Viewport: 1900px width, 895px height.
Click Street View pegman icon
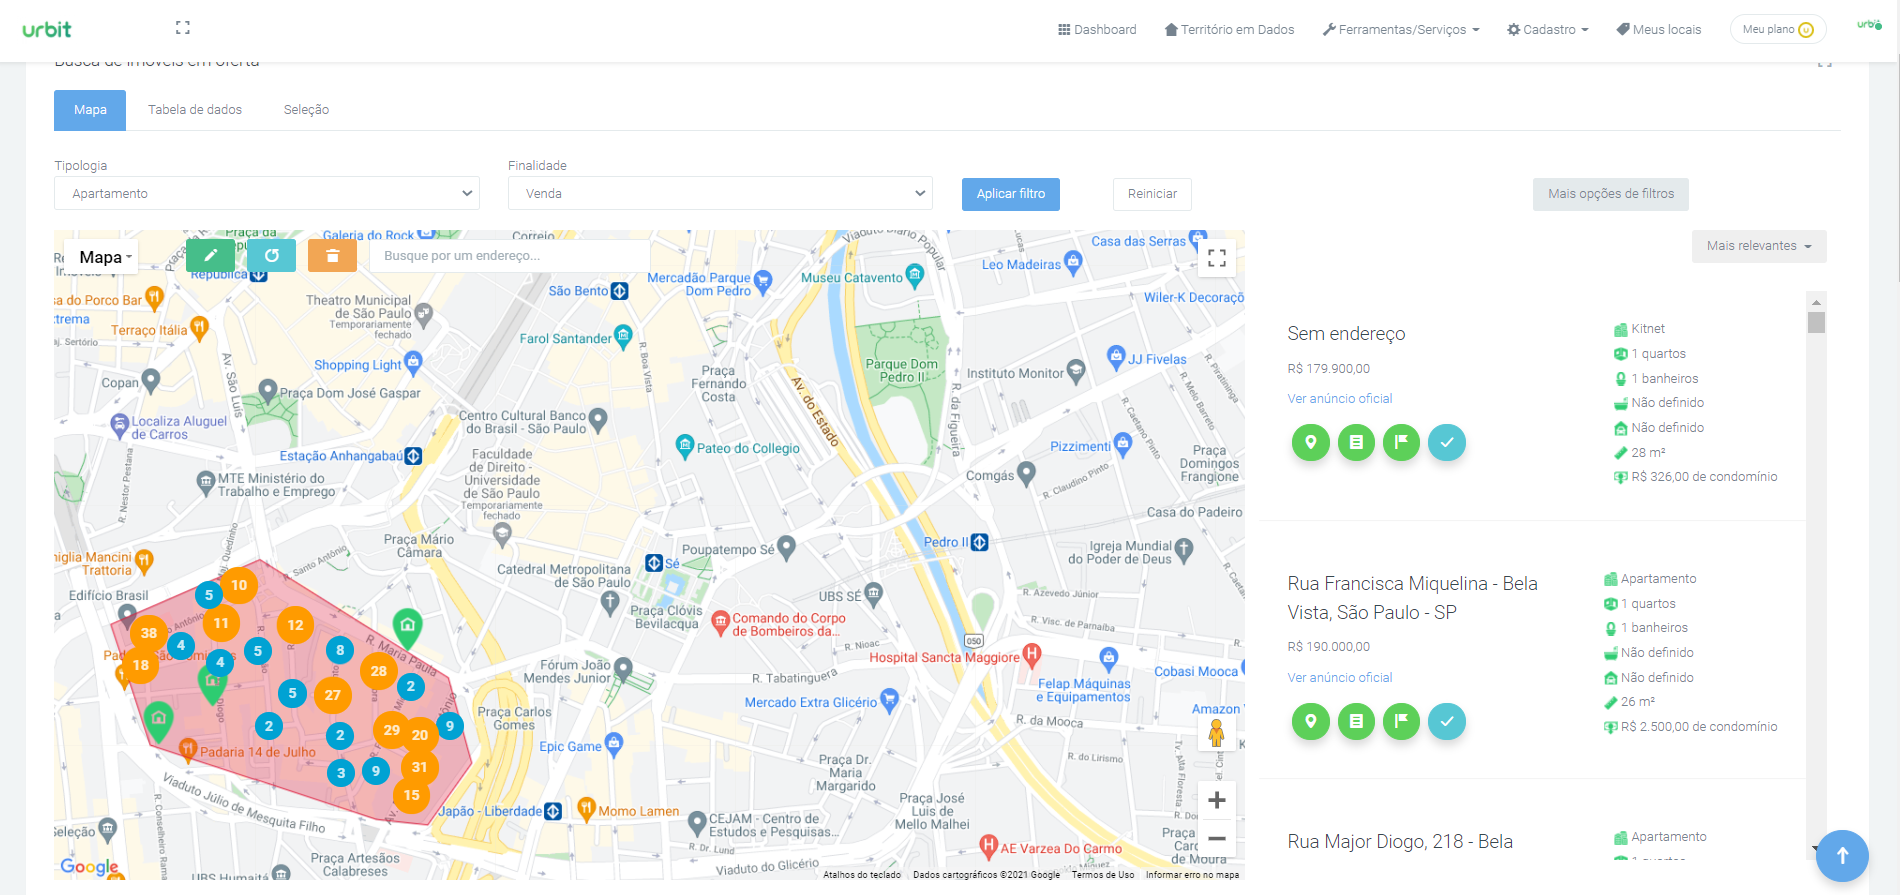(1216, 735)
